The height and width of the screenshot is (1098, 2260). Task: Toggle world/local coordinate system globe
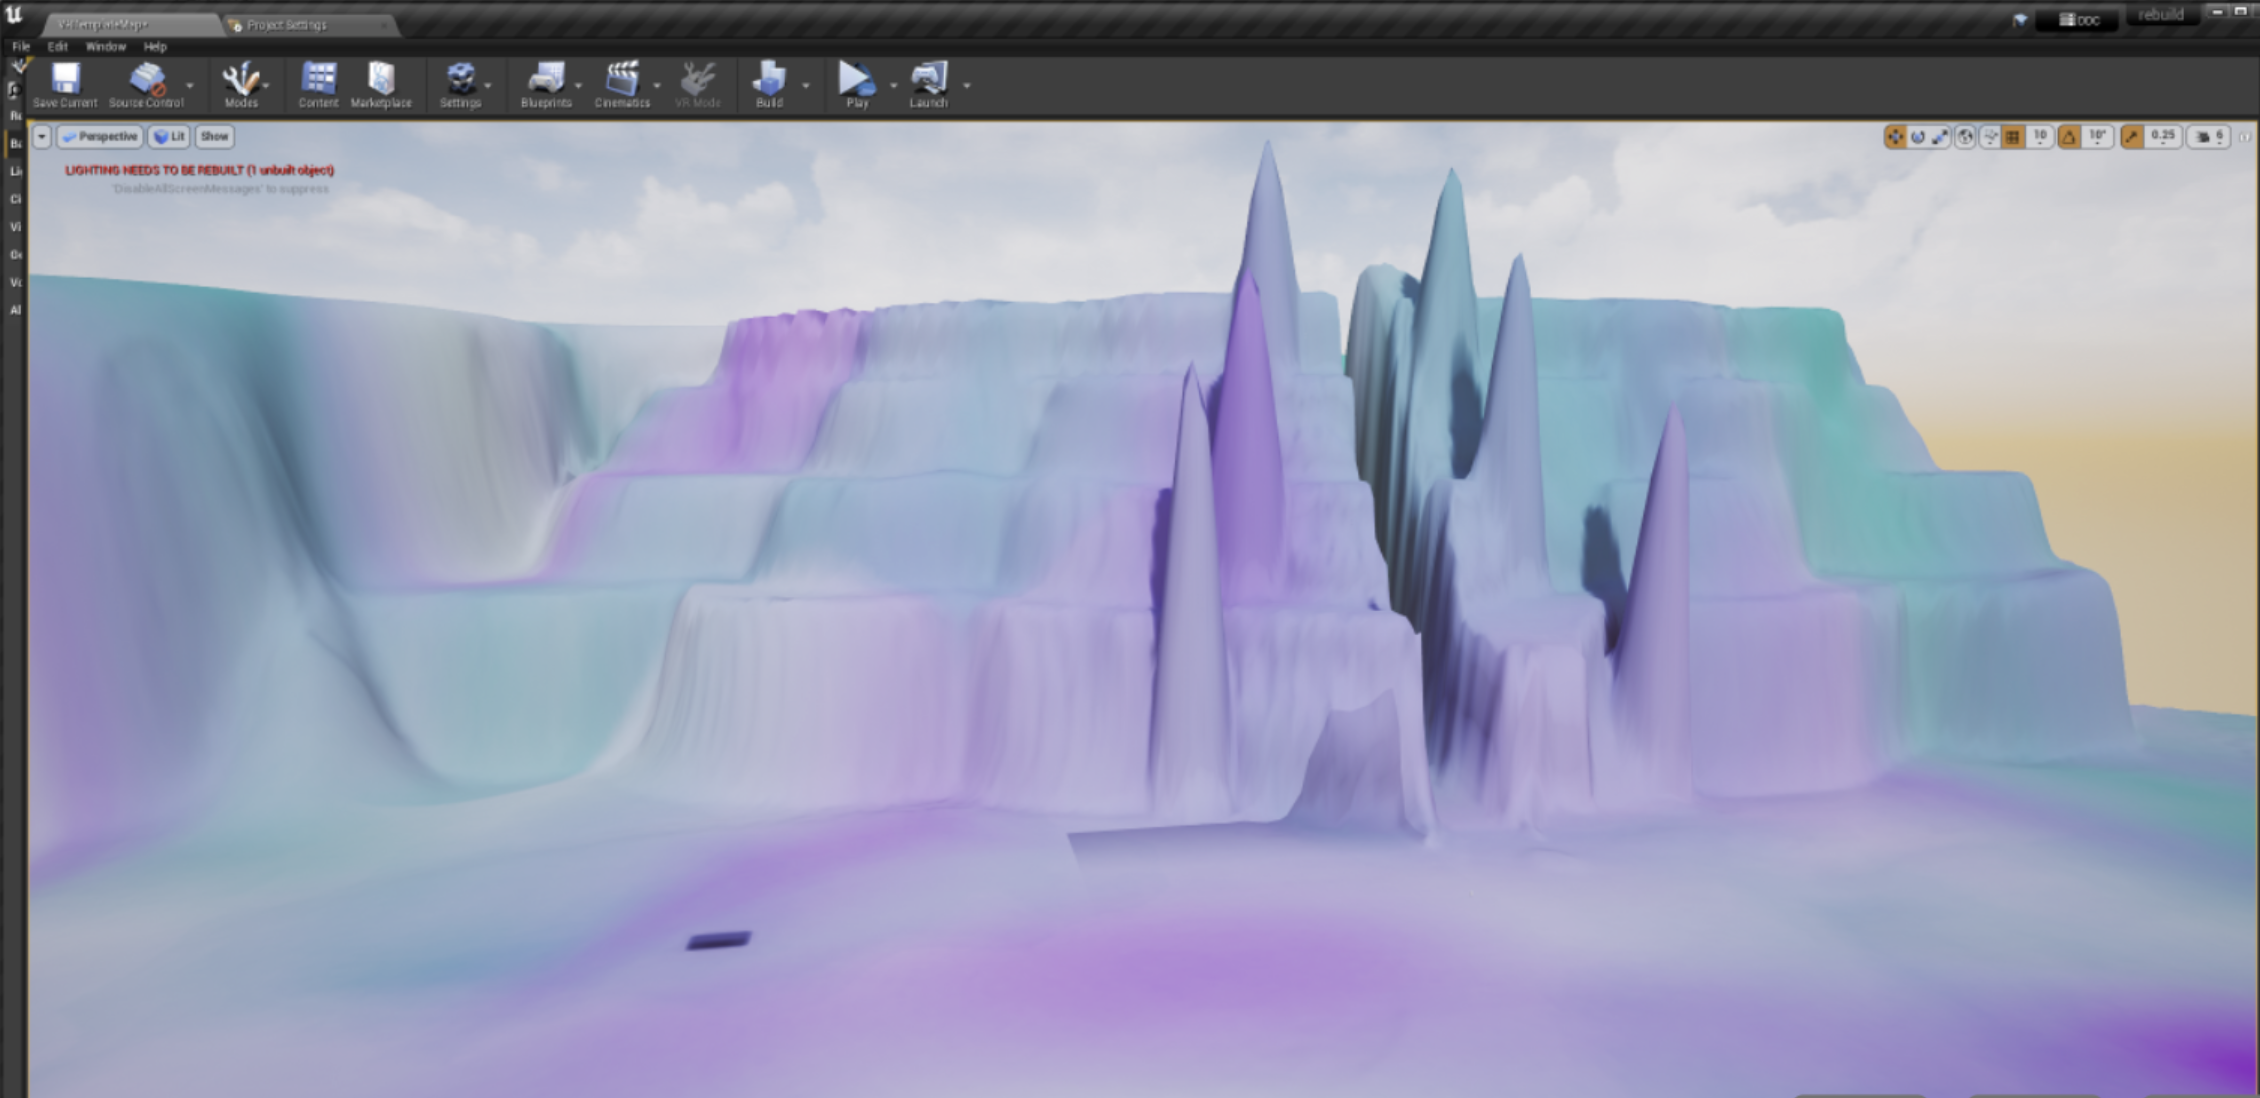tap(1965, 137)
